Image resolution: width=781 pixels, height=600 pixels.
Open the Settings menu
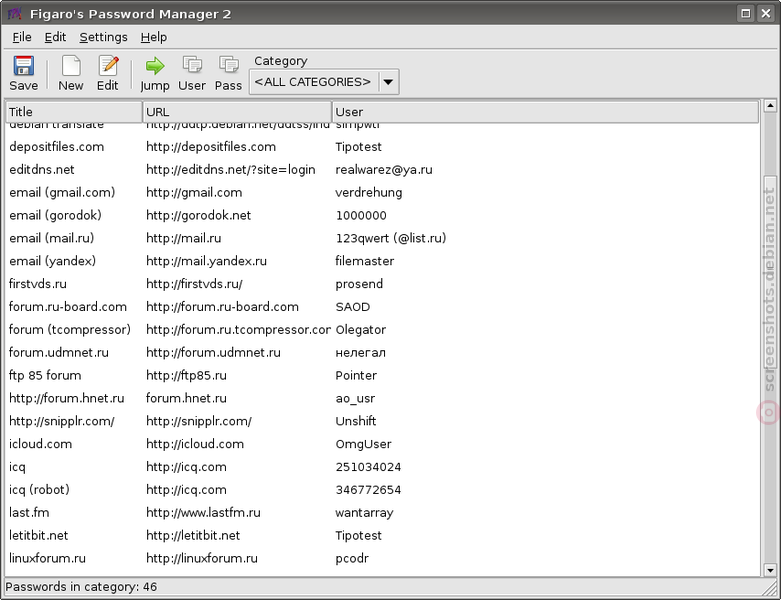click(x=104, y=37)
